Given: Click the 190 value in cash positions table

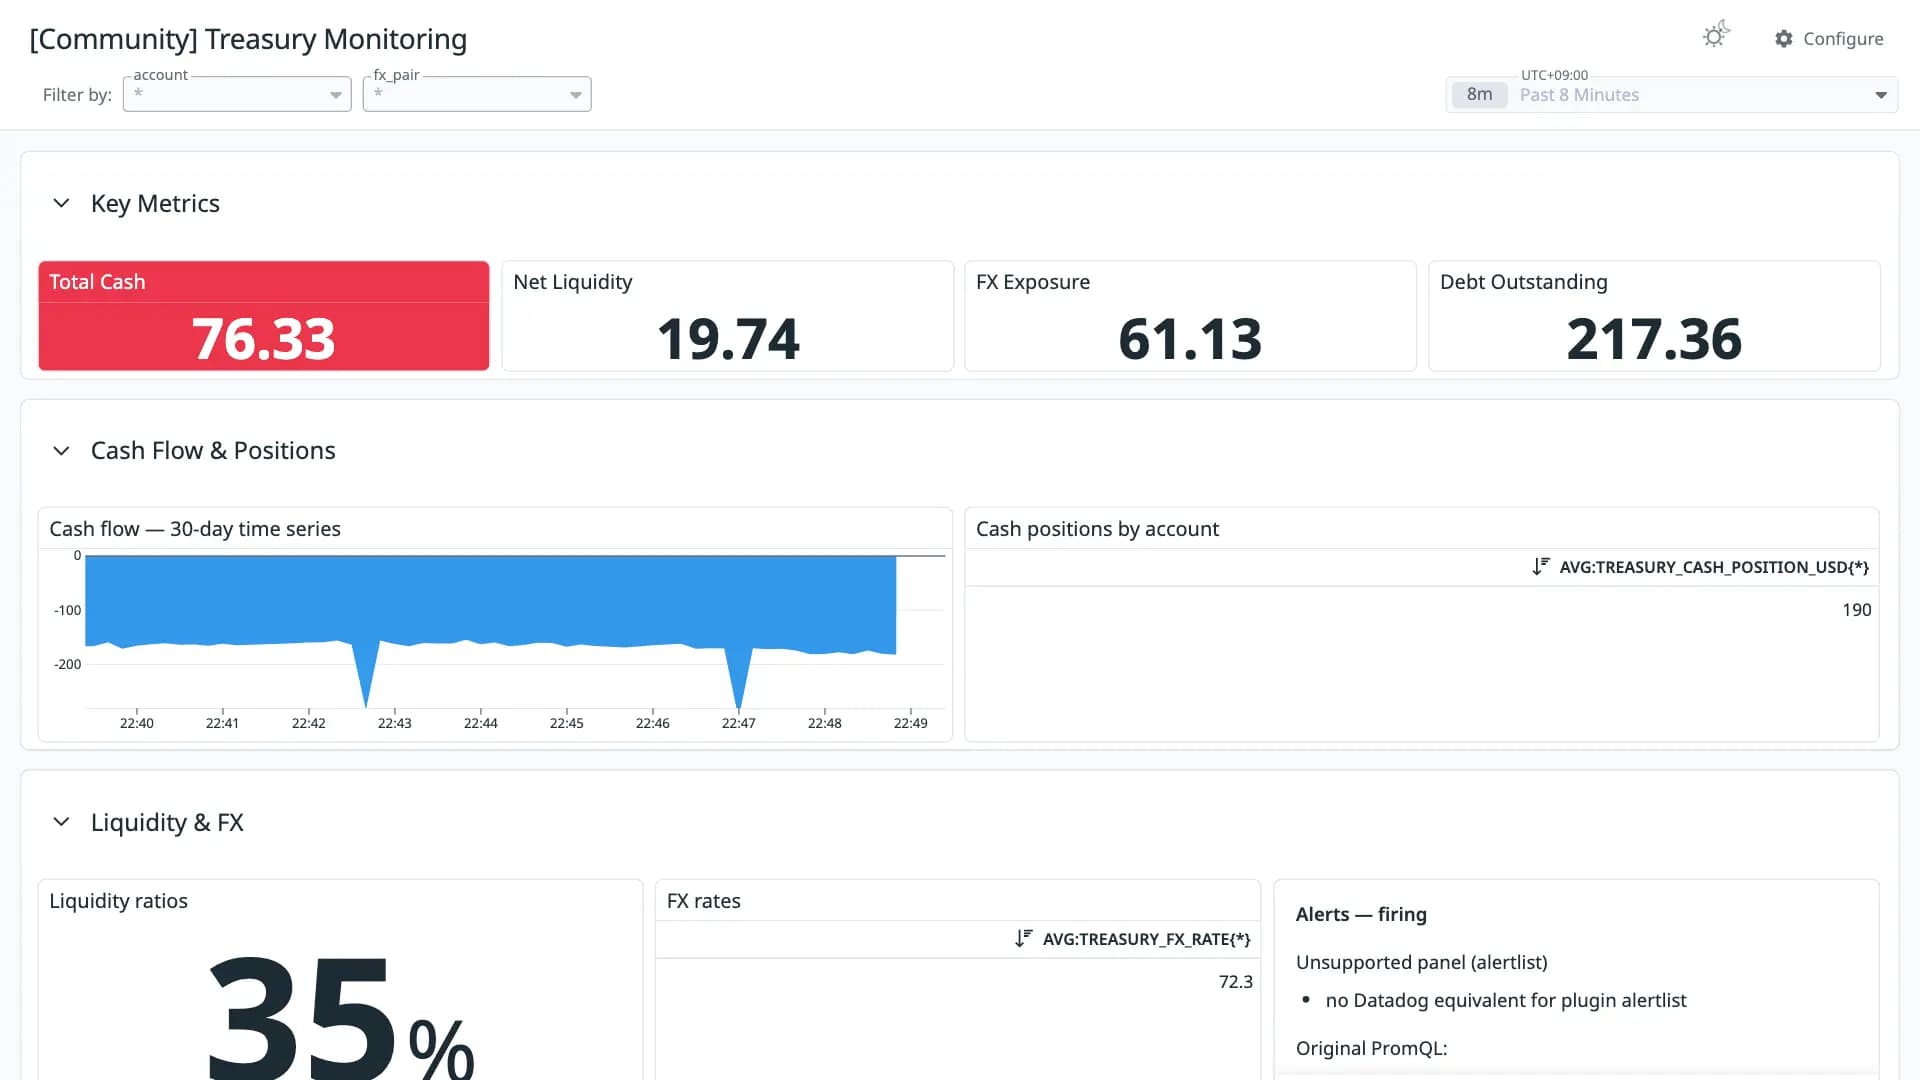Looking at the screenshot, I should [x=1856, y=610].
